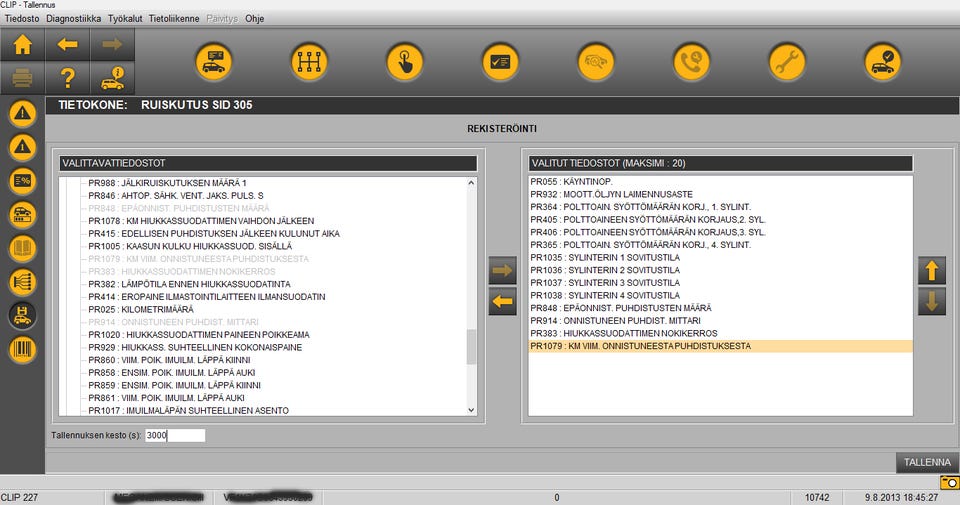The width and height of the screenshot is (960, 505).
Task: Click the Home icon button
Action: tap(22, 44)
